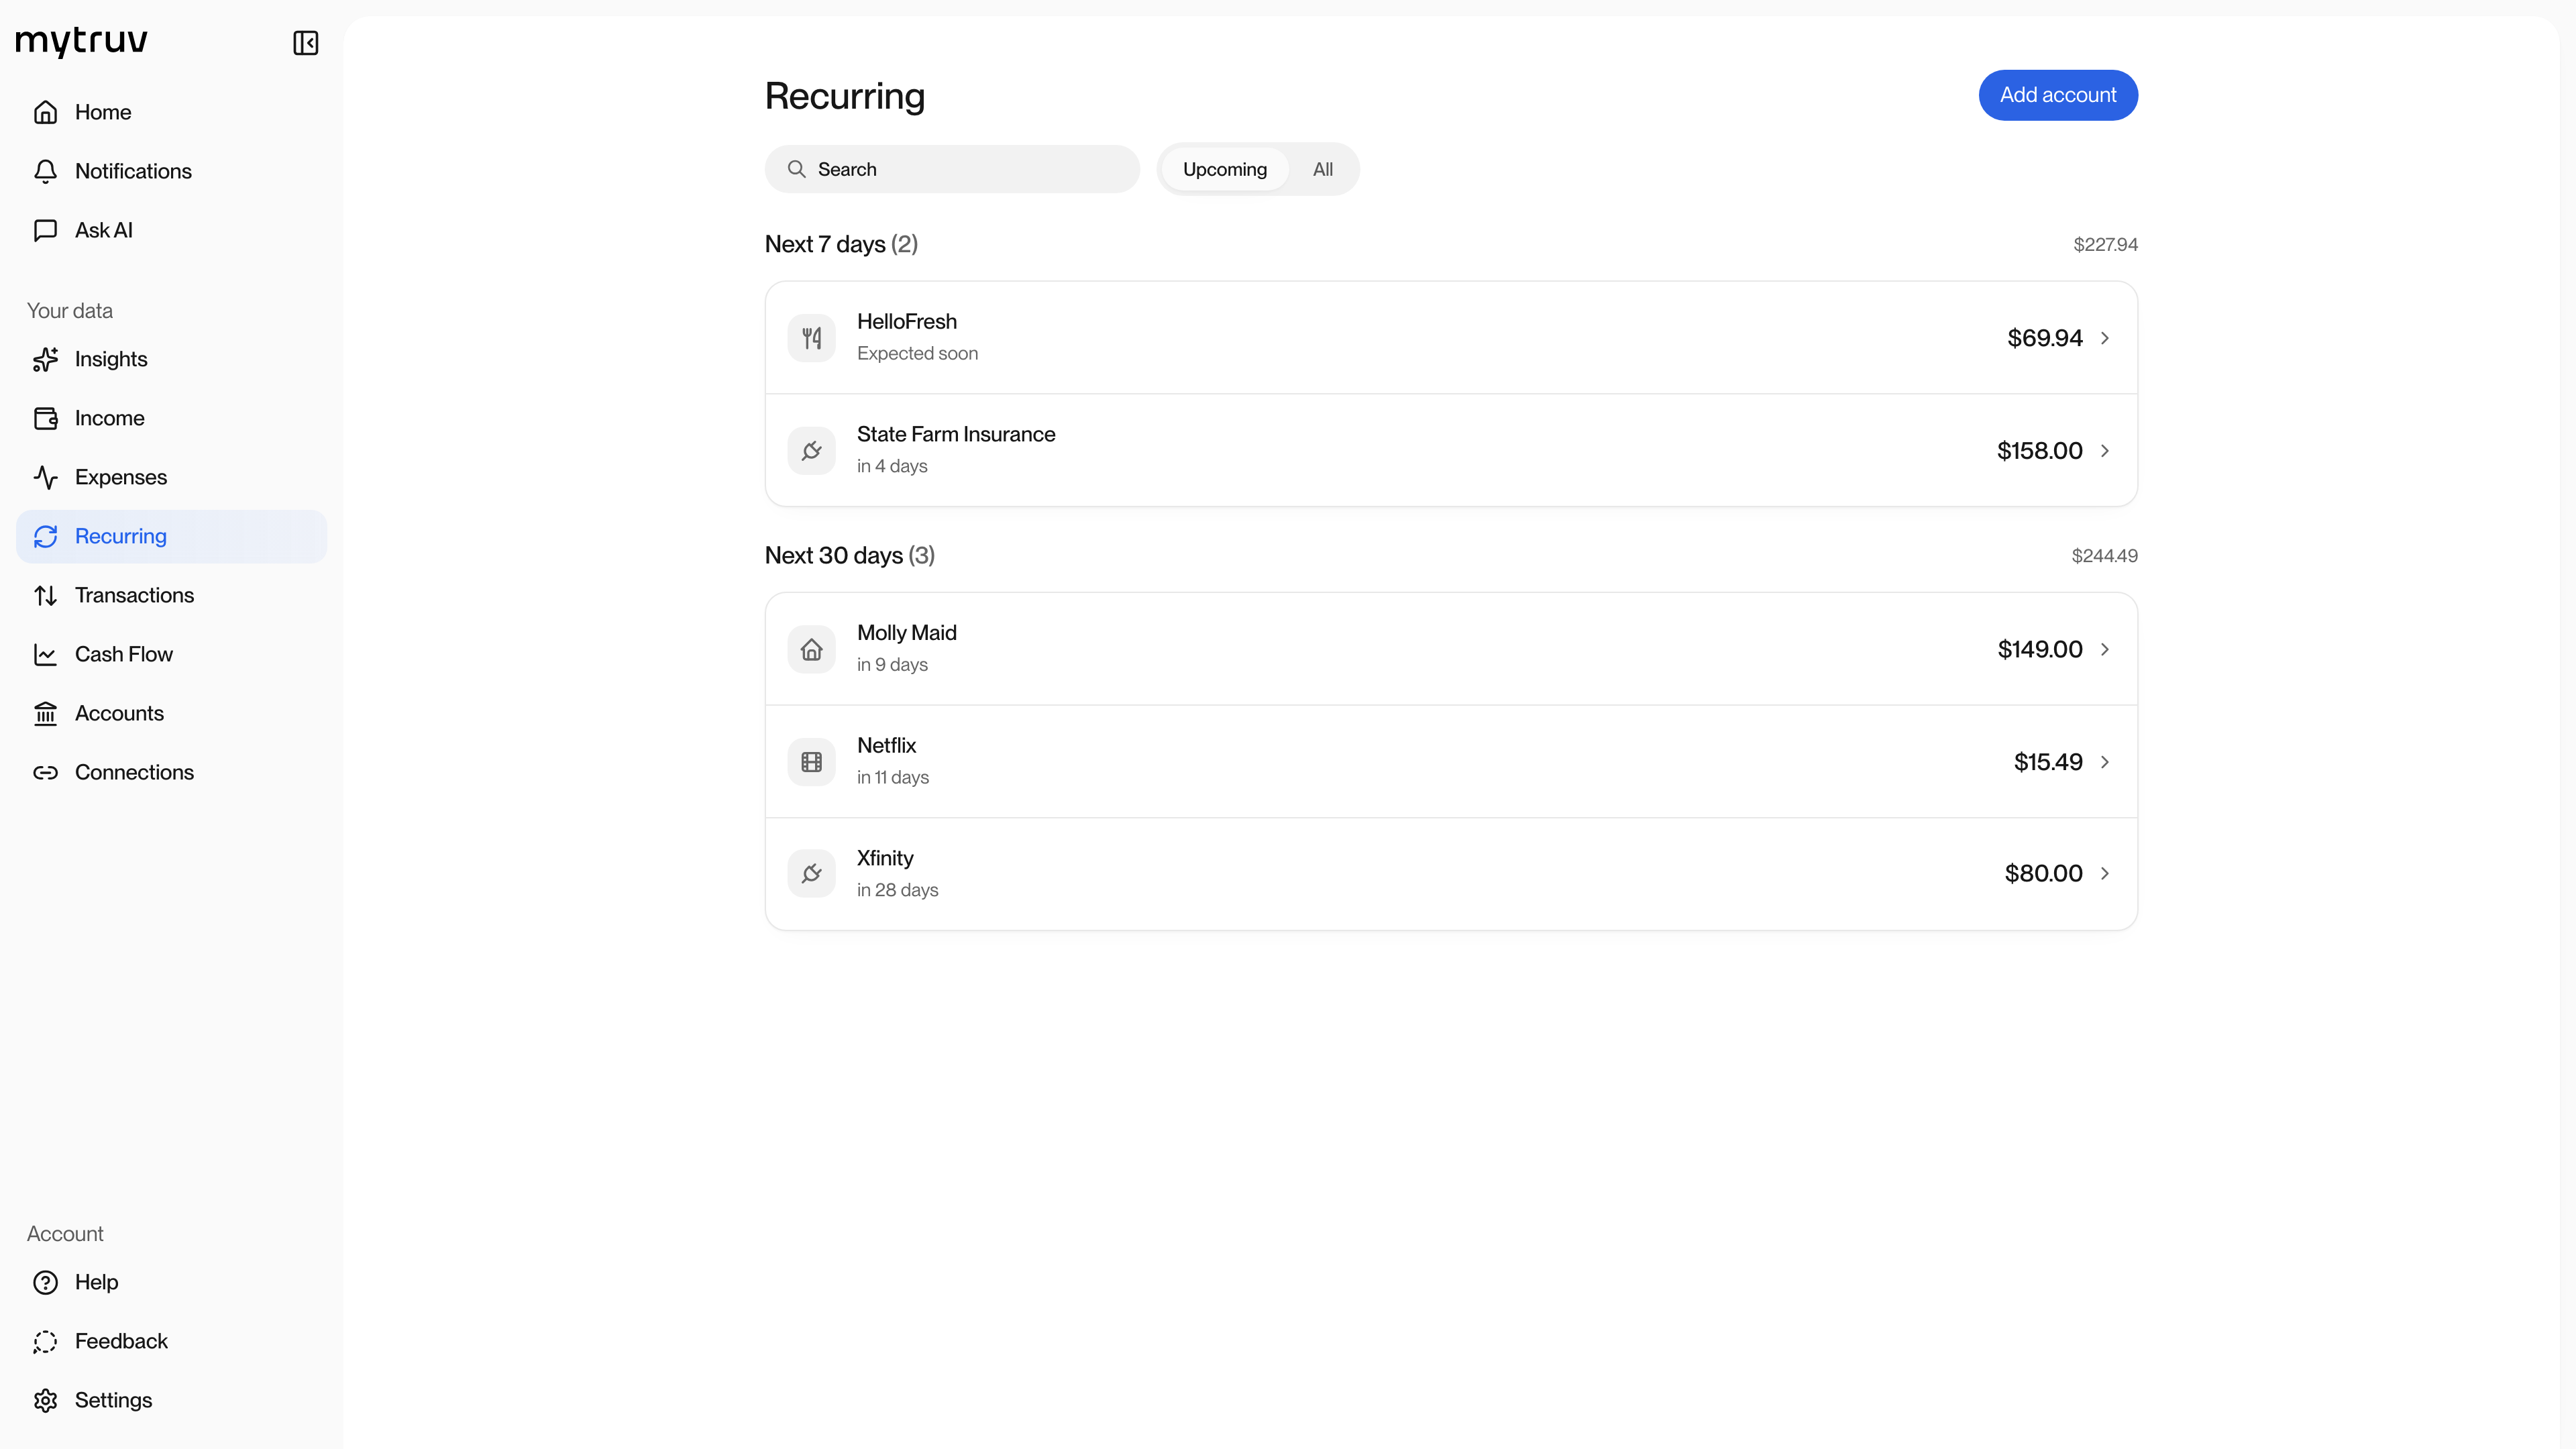Viewport: 2576px width, 1449px height.
Task: Click the Xfinity plug icon
Action: point(811,874)
